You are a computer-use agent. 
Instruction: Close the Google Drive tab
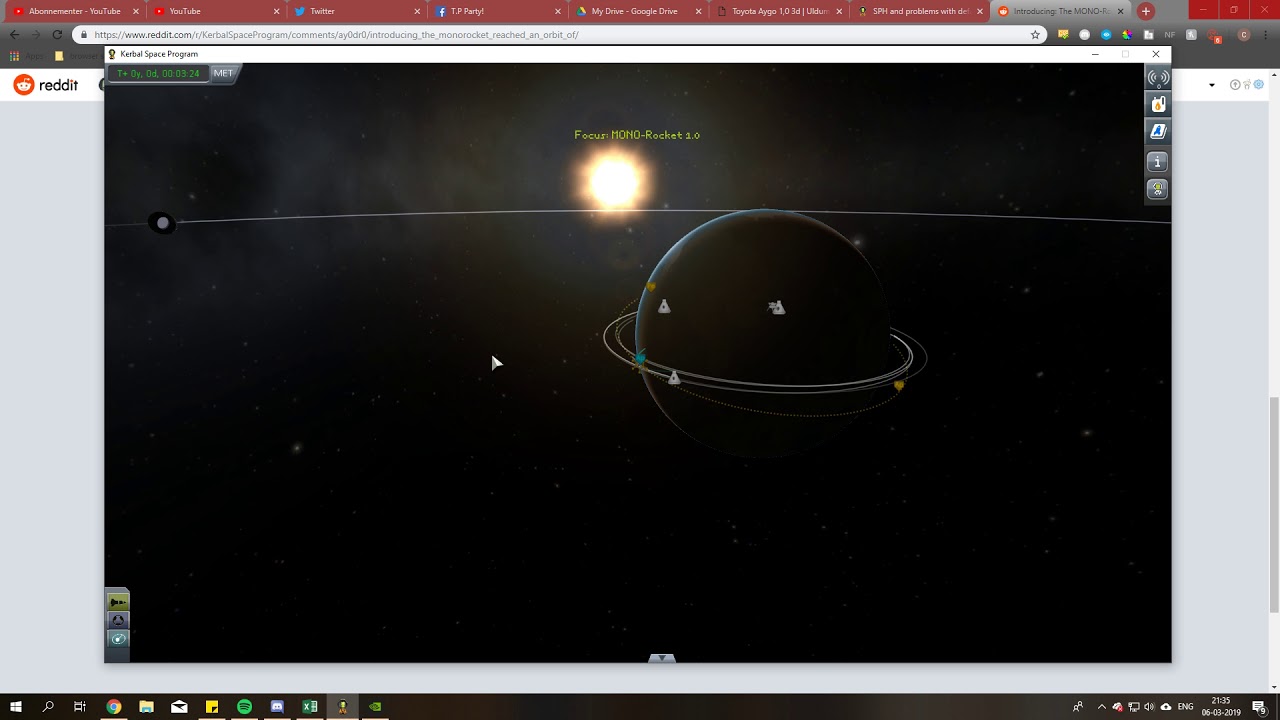pos(699,11)
